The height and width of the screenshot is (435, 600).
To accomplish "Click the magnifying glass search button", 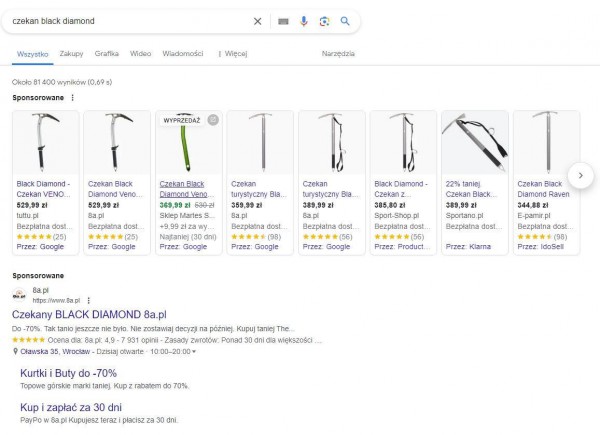I will [x=345, y=21].
